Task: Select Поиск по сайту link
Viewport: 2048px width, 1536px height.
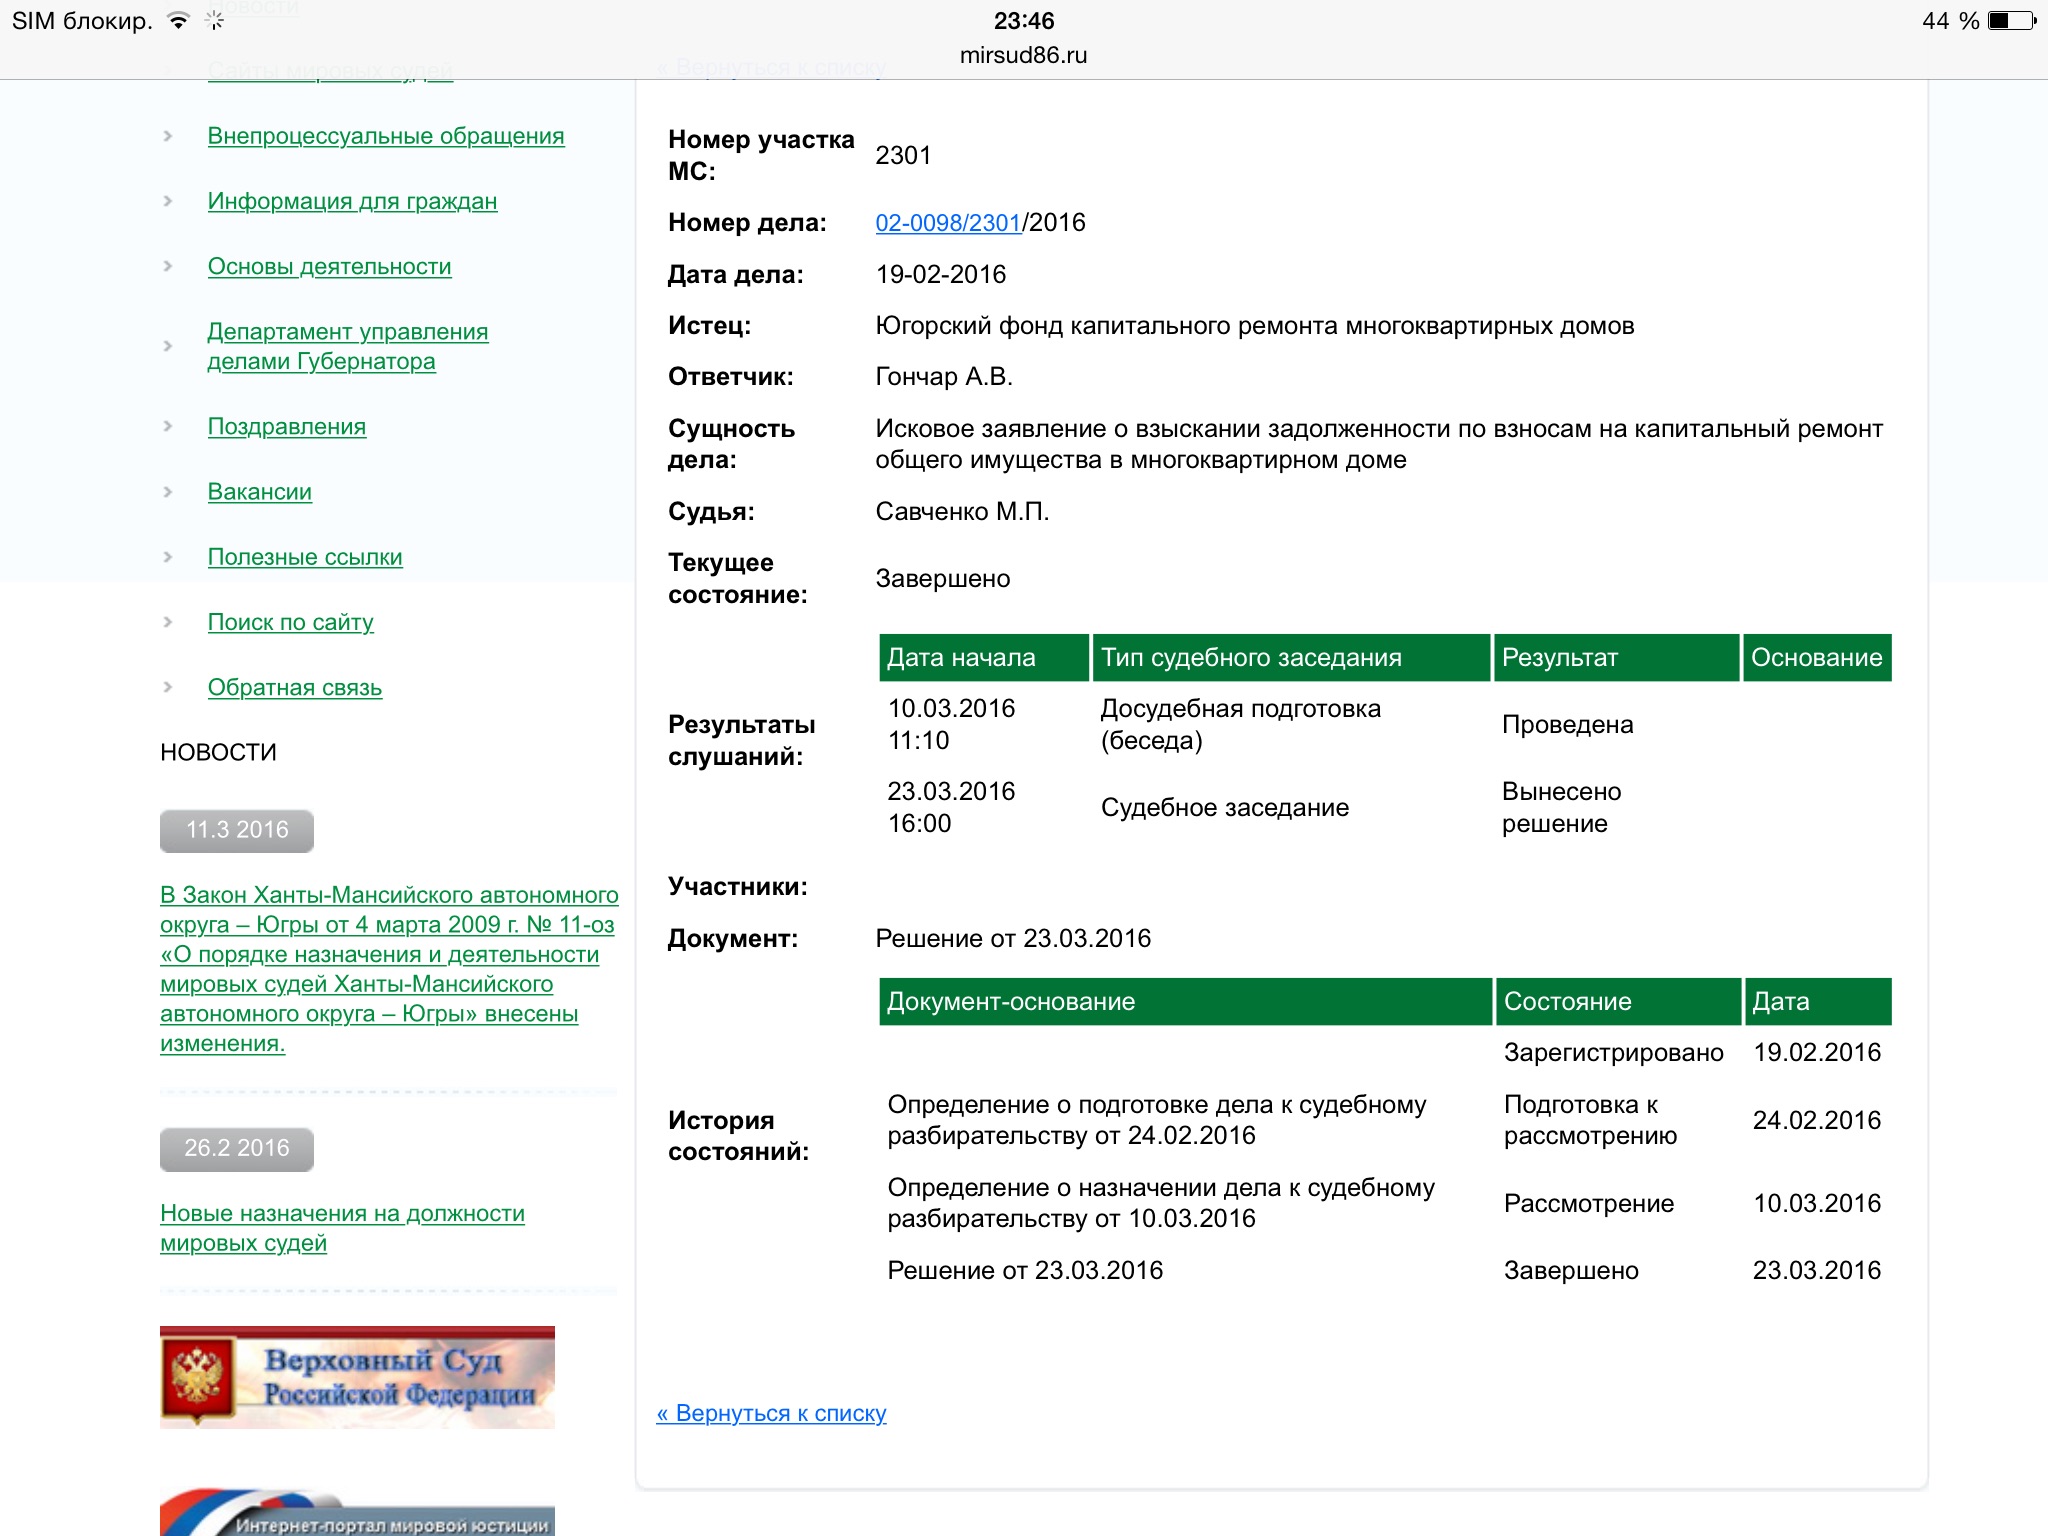Action: (x=290, y=622)
